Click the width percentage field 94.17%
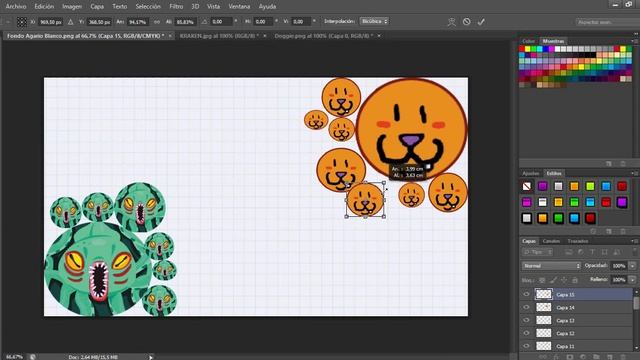This screenshot has width=640, height=360. tap(138, 22)
